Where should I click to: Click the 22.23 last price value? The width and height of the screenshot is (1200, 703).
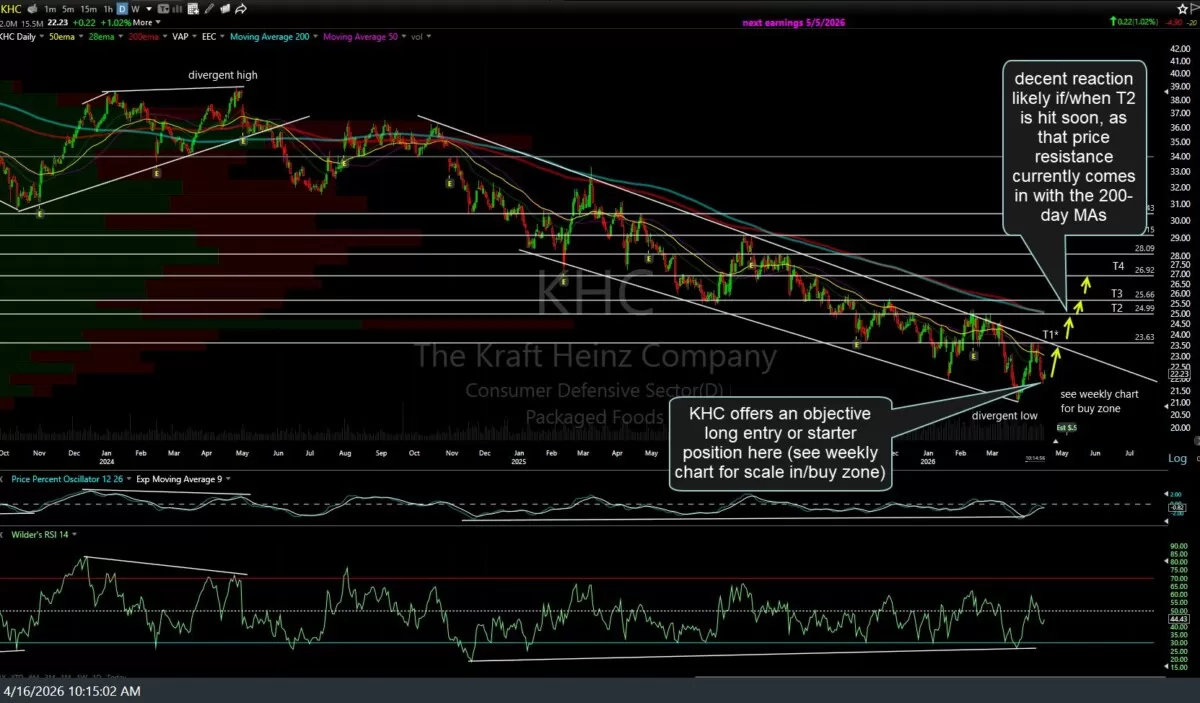(x=58, y=22)
